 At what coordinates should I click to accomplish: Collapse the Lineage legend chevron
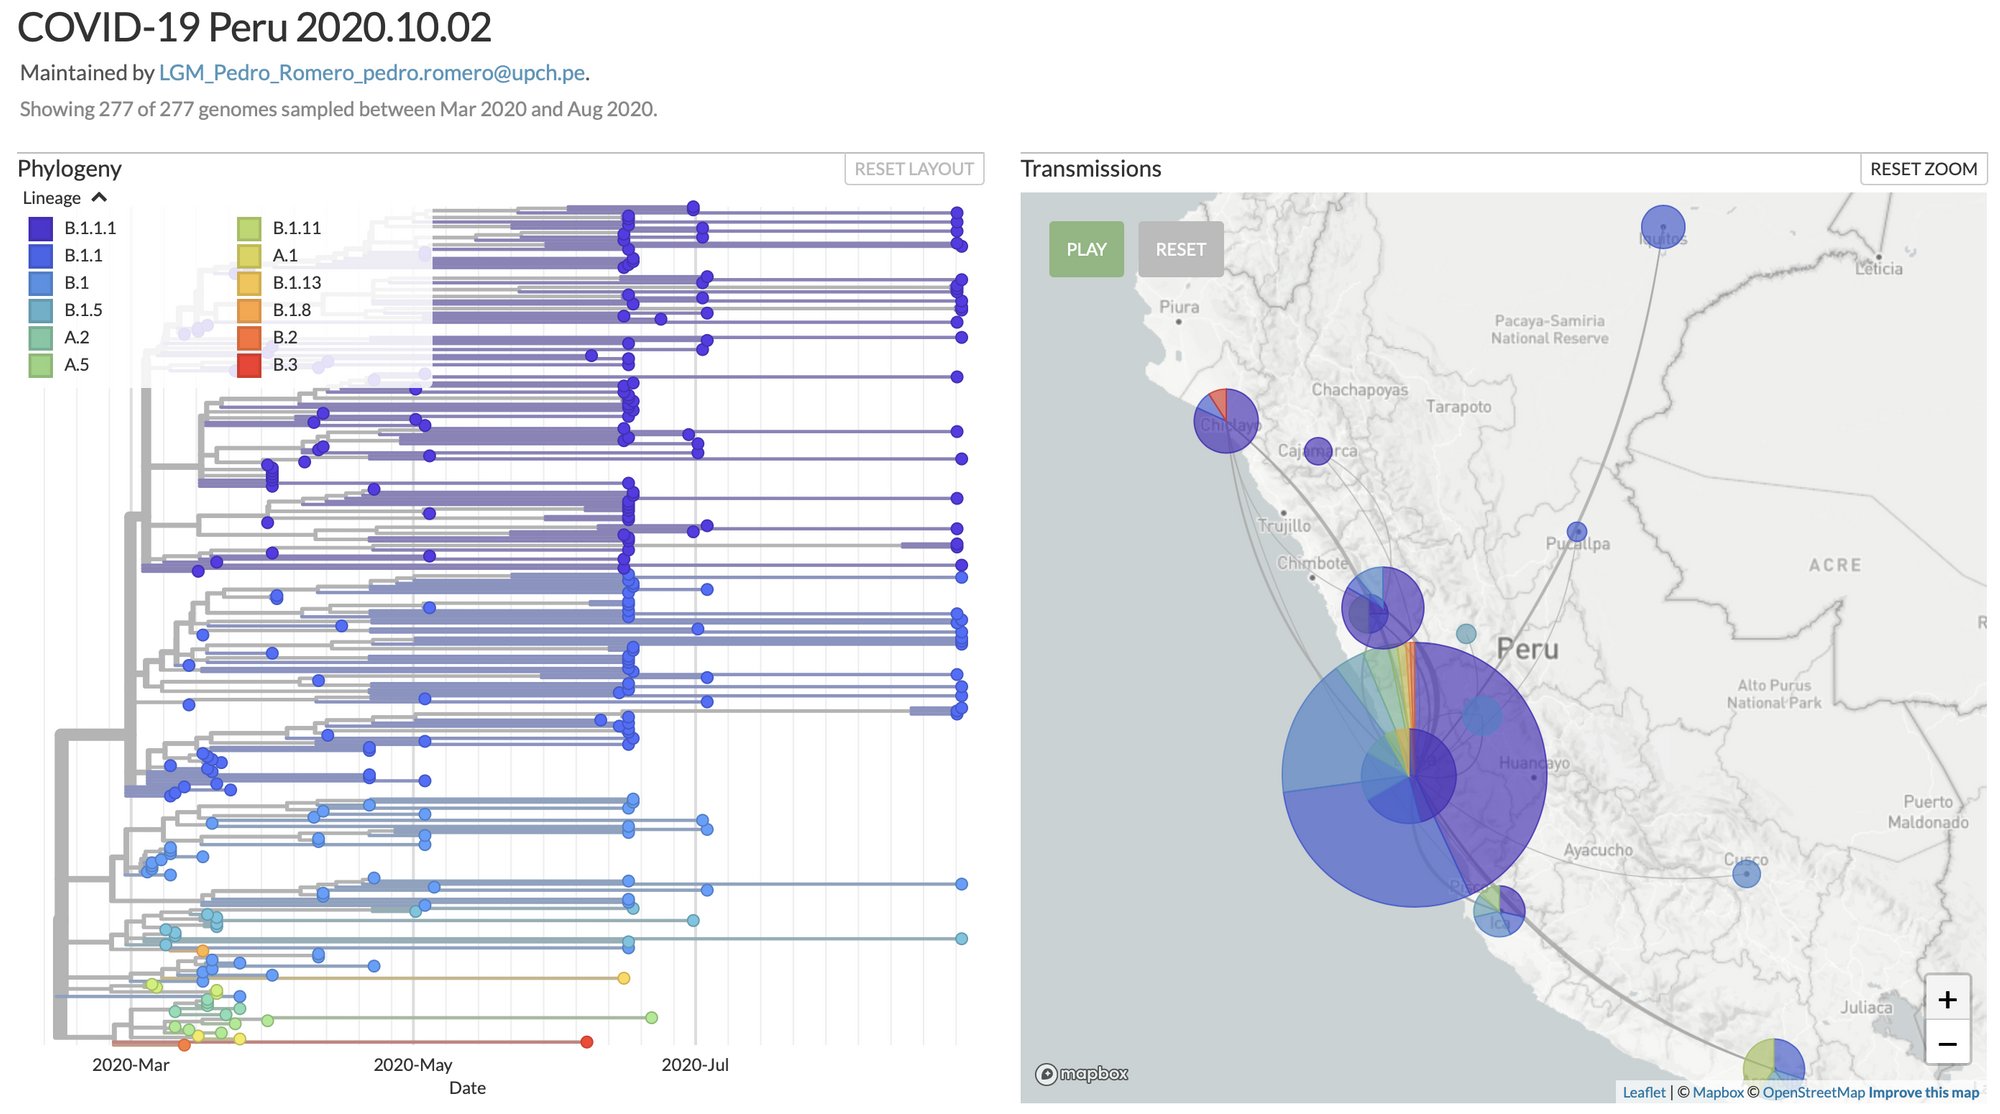point(99,198)
